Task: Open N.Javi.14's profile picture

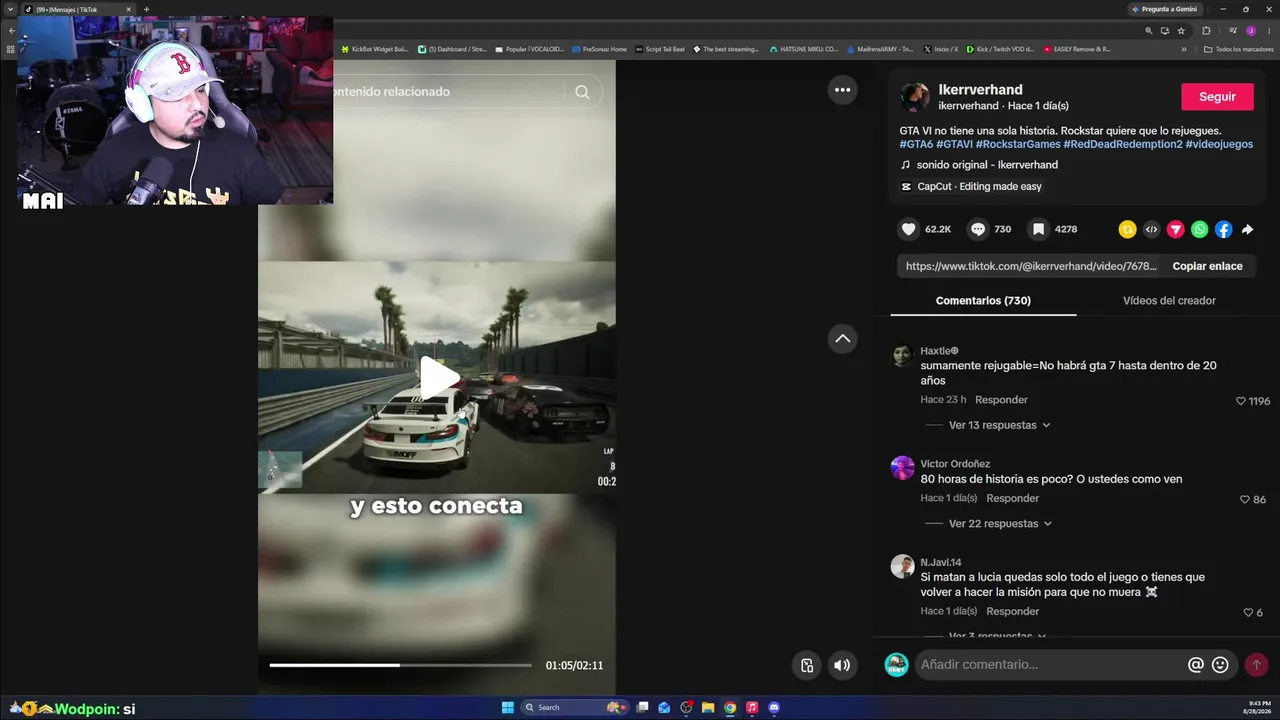Action: click(x=902, y=566)
